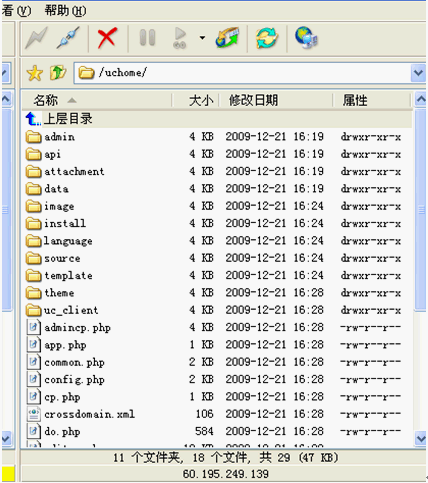The width and height of the screenshot is (428, 483).
Task: Click the quick connect lightning icon
Action: [x=37, y=38]
